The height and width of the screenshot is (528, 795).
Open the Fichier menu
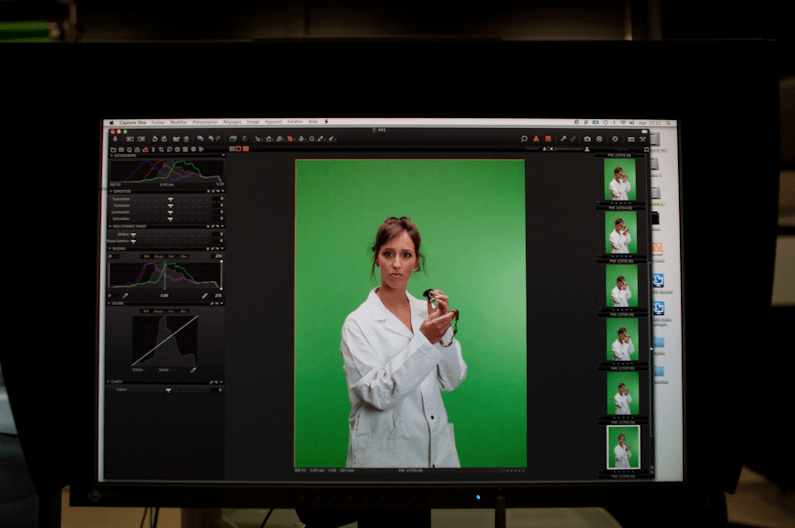click(158, 122)
